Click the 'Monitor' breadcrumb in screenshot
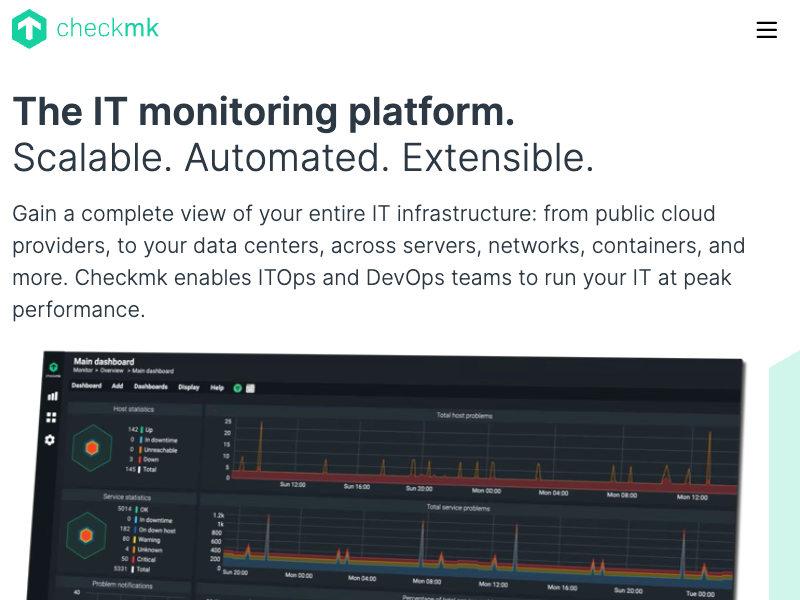The width and height of the screenshot is (800, 600). click(83, 370)
